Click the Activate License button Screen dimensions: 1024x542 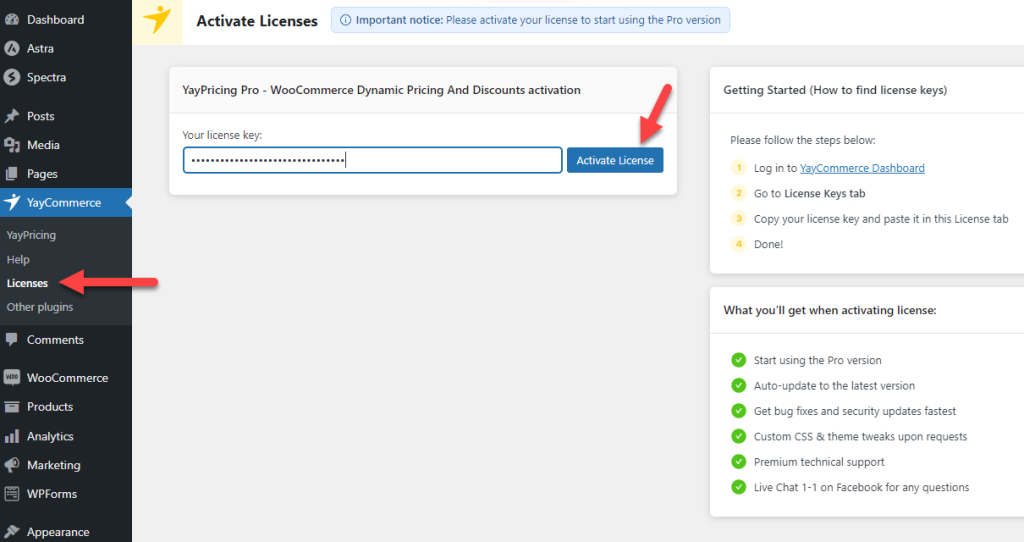pyautogui.click(x=615, y=160)
